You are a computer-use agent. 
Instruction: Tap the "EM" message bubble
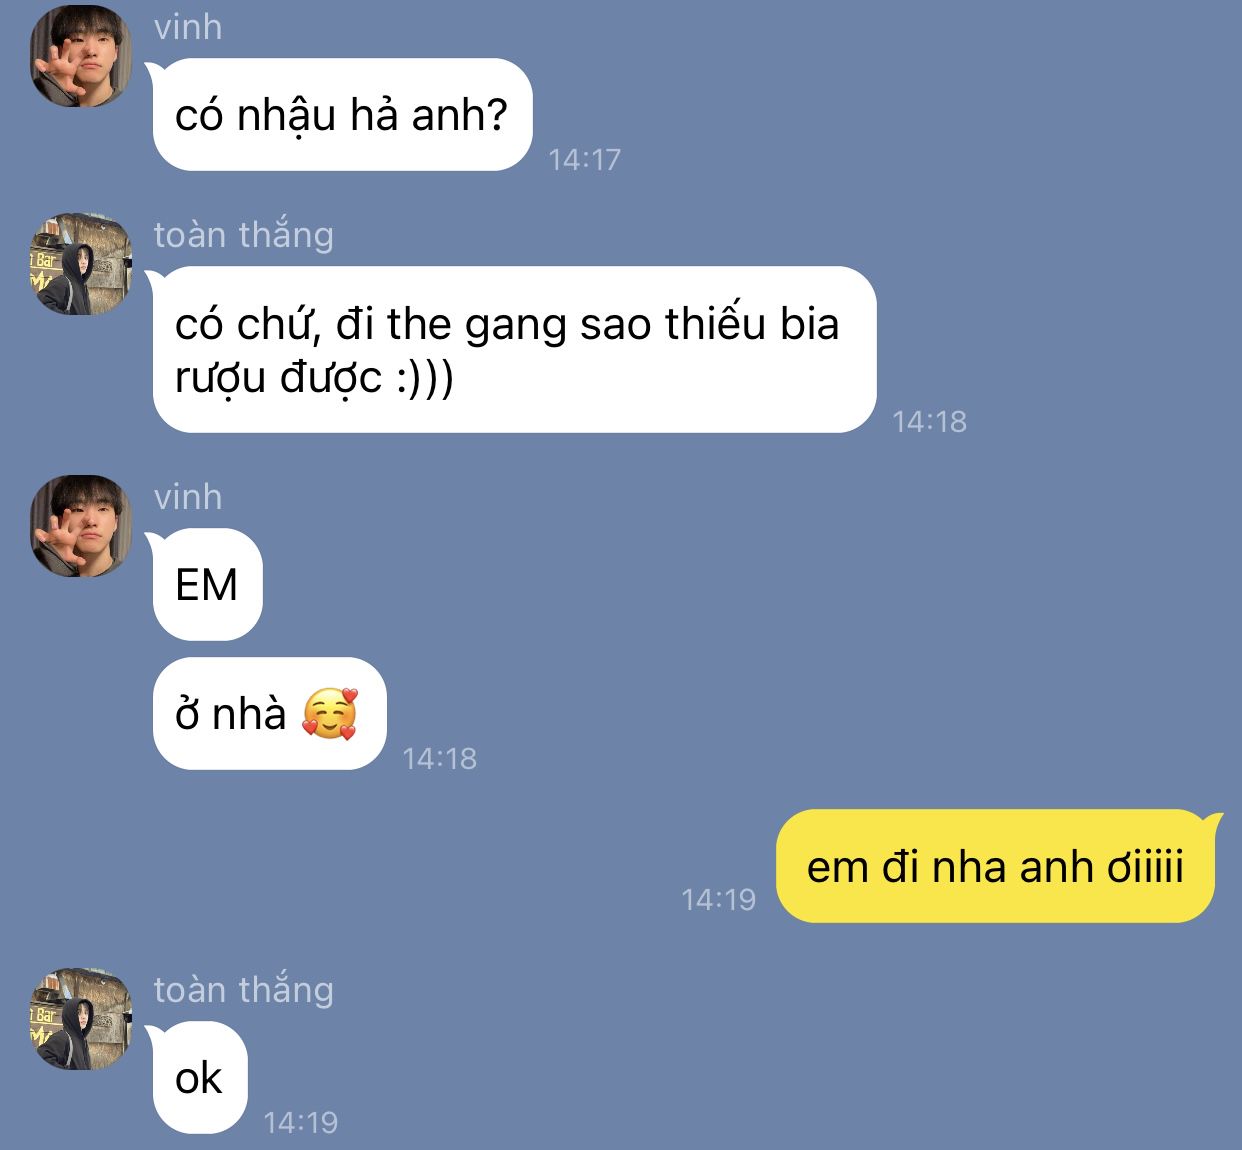pyautogui.click(x=207, y=585)
